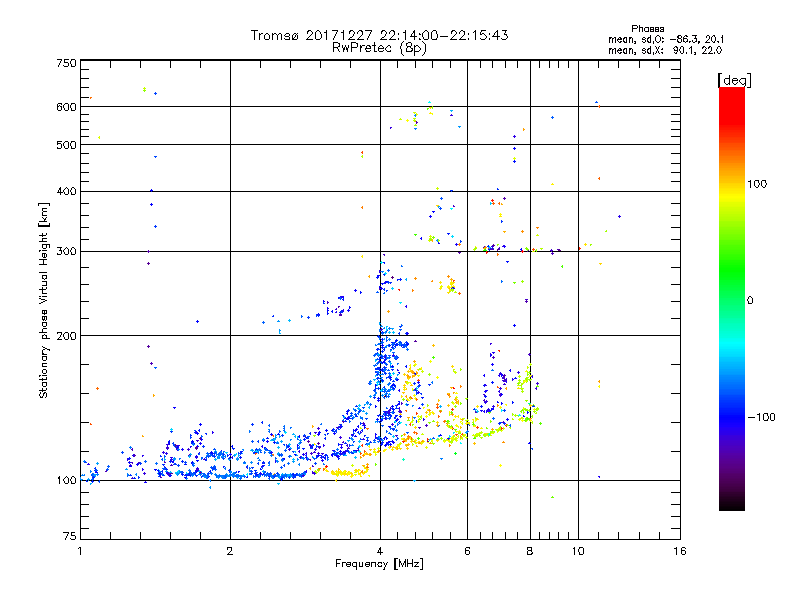Click the '-100' colorbar tick label

point(761,417)
